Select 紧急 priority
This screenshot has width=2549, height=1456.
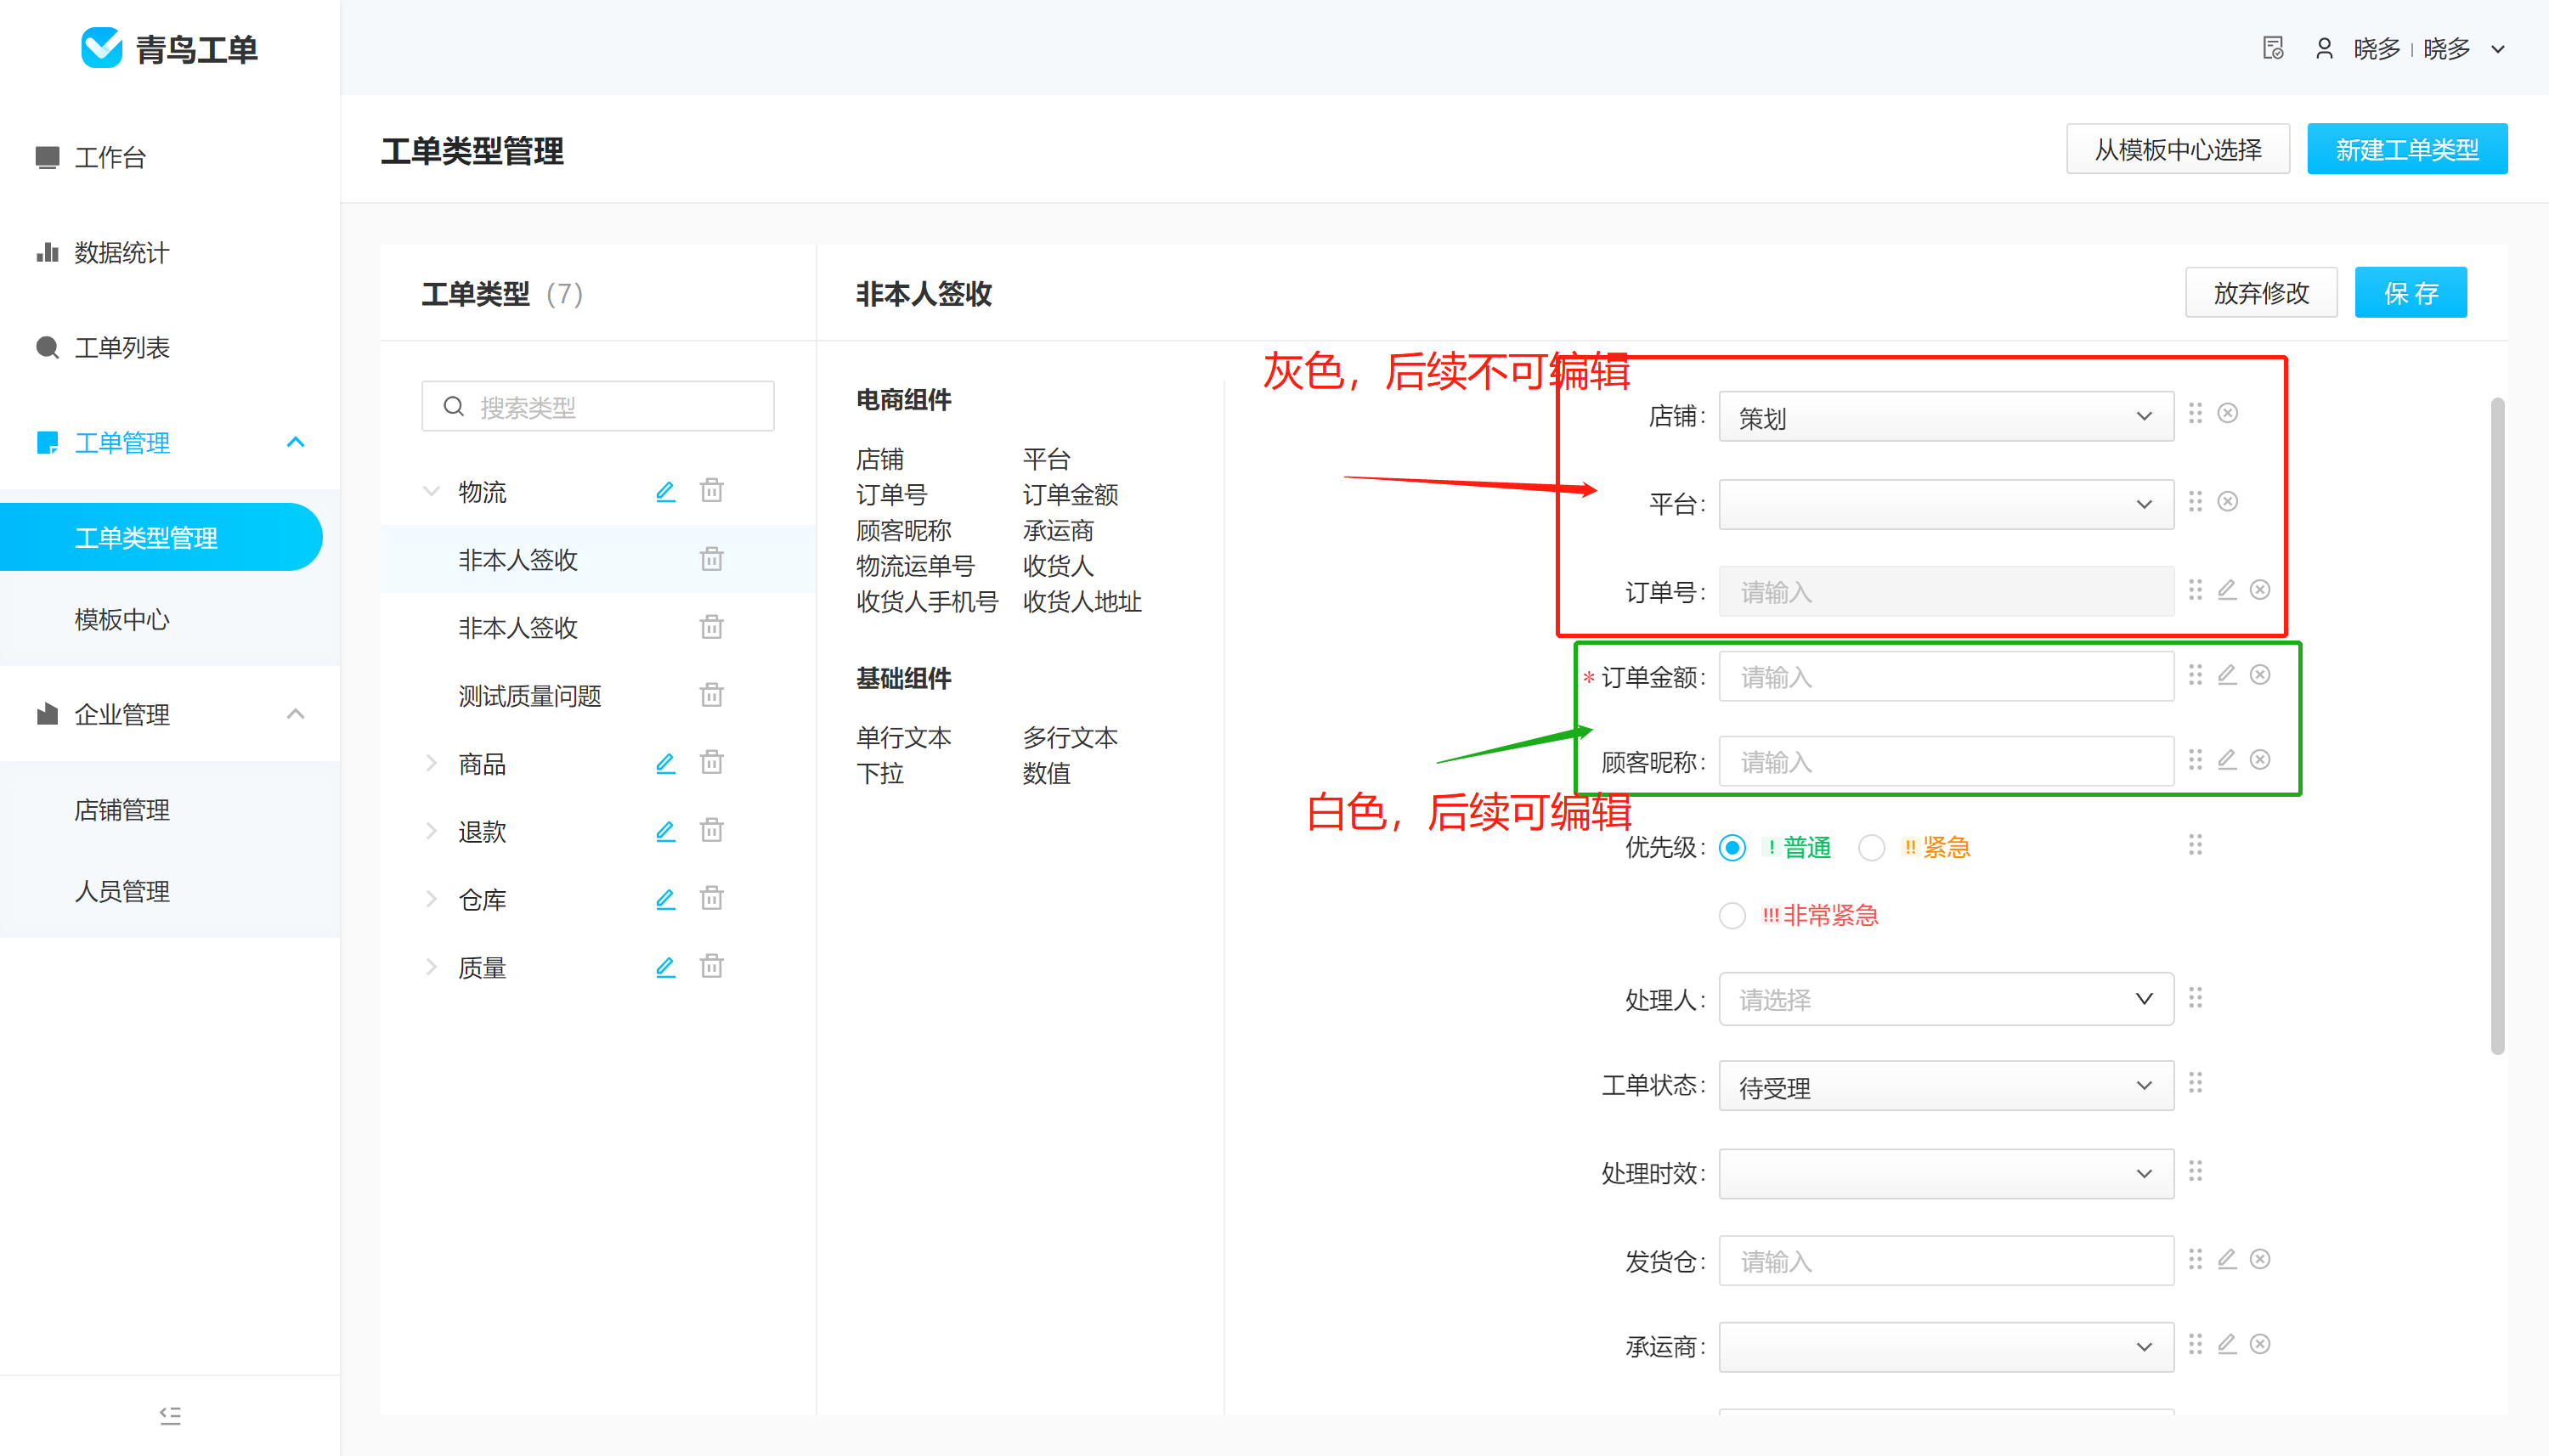click(1871, 848)
